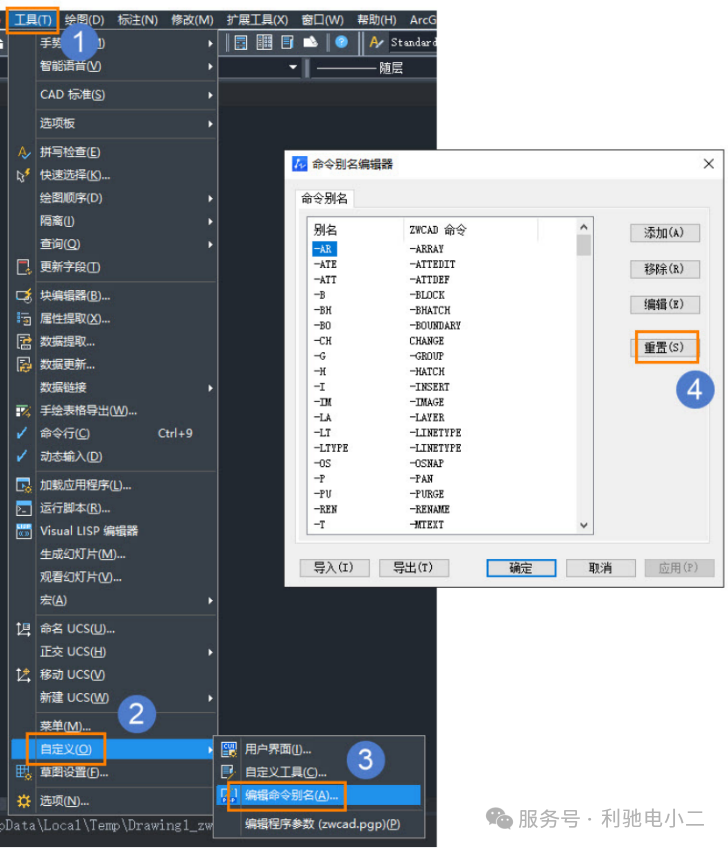The height and width of the screenshot is (848, 728).
Task: Toggle the 命令行(C) checked menu item
Action: pyautogui.click(x=114, y=434)
